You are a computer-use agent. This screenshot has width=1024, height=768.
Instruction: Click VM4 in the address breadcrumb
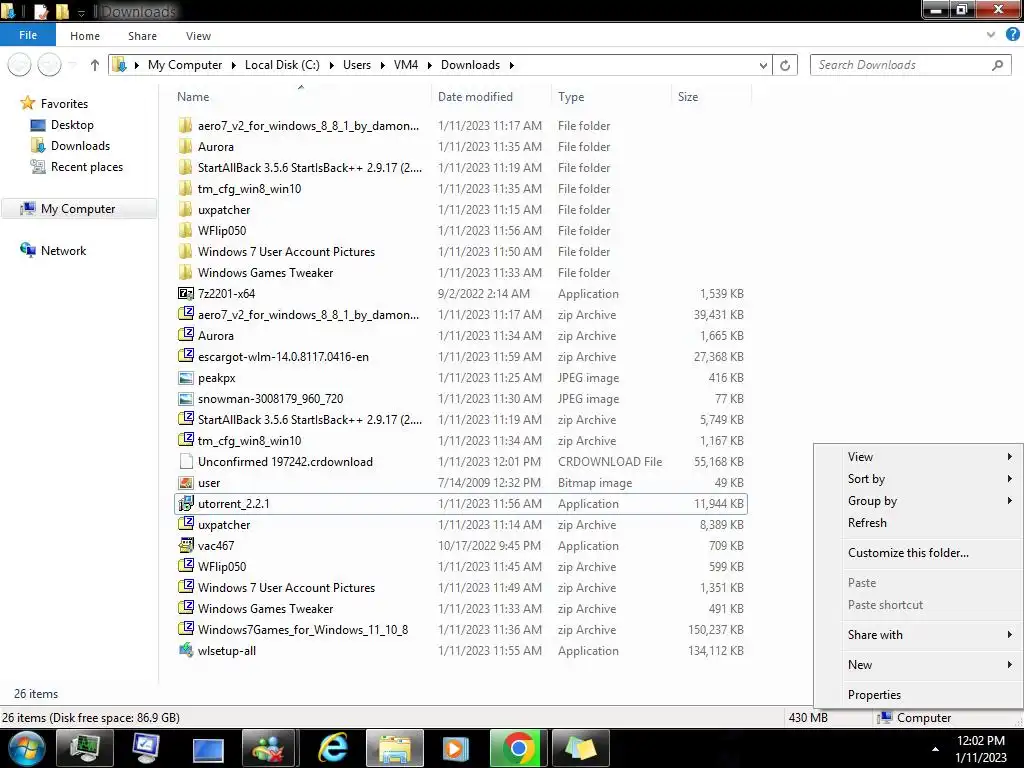point(406,65)
